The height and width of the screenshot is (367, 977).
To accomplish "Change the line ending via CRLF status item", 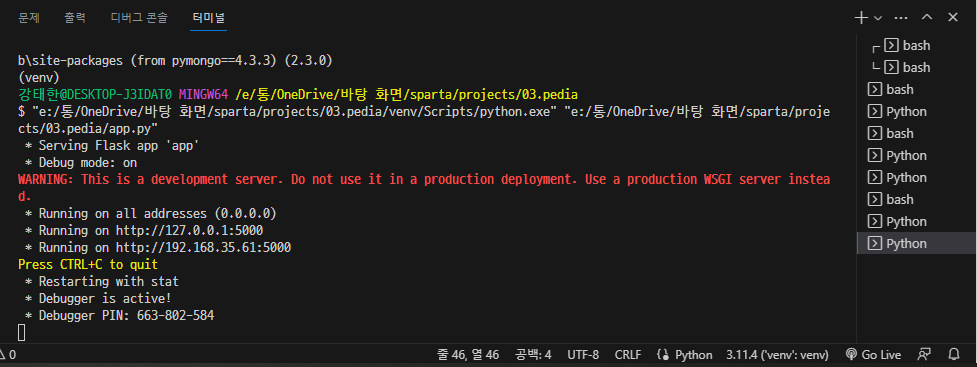I will [x=627, y=355].
